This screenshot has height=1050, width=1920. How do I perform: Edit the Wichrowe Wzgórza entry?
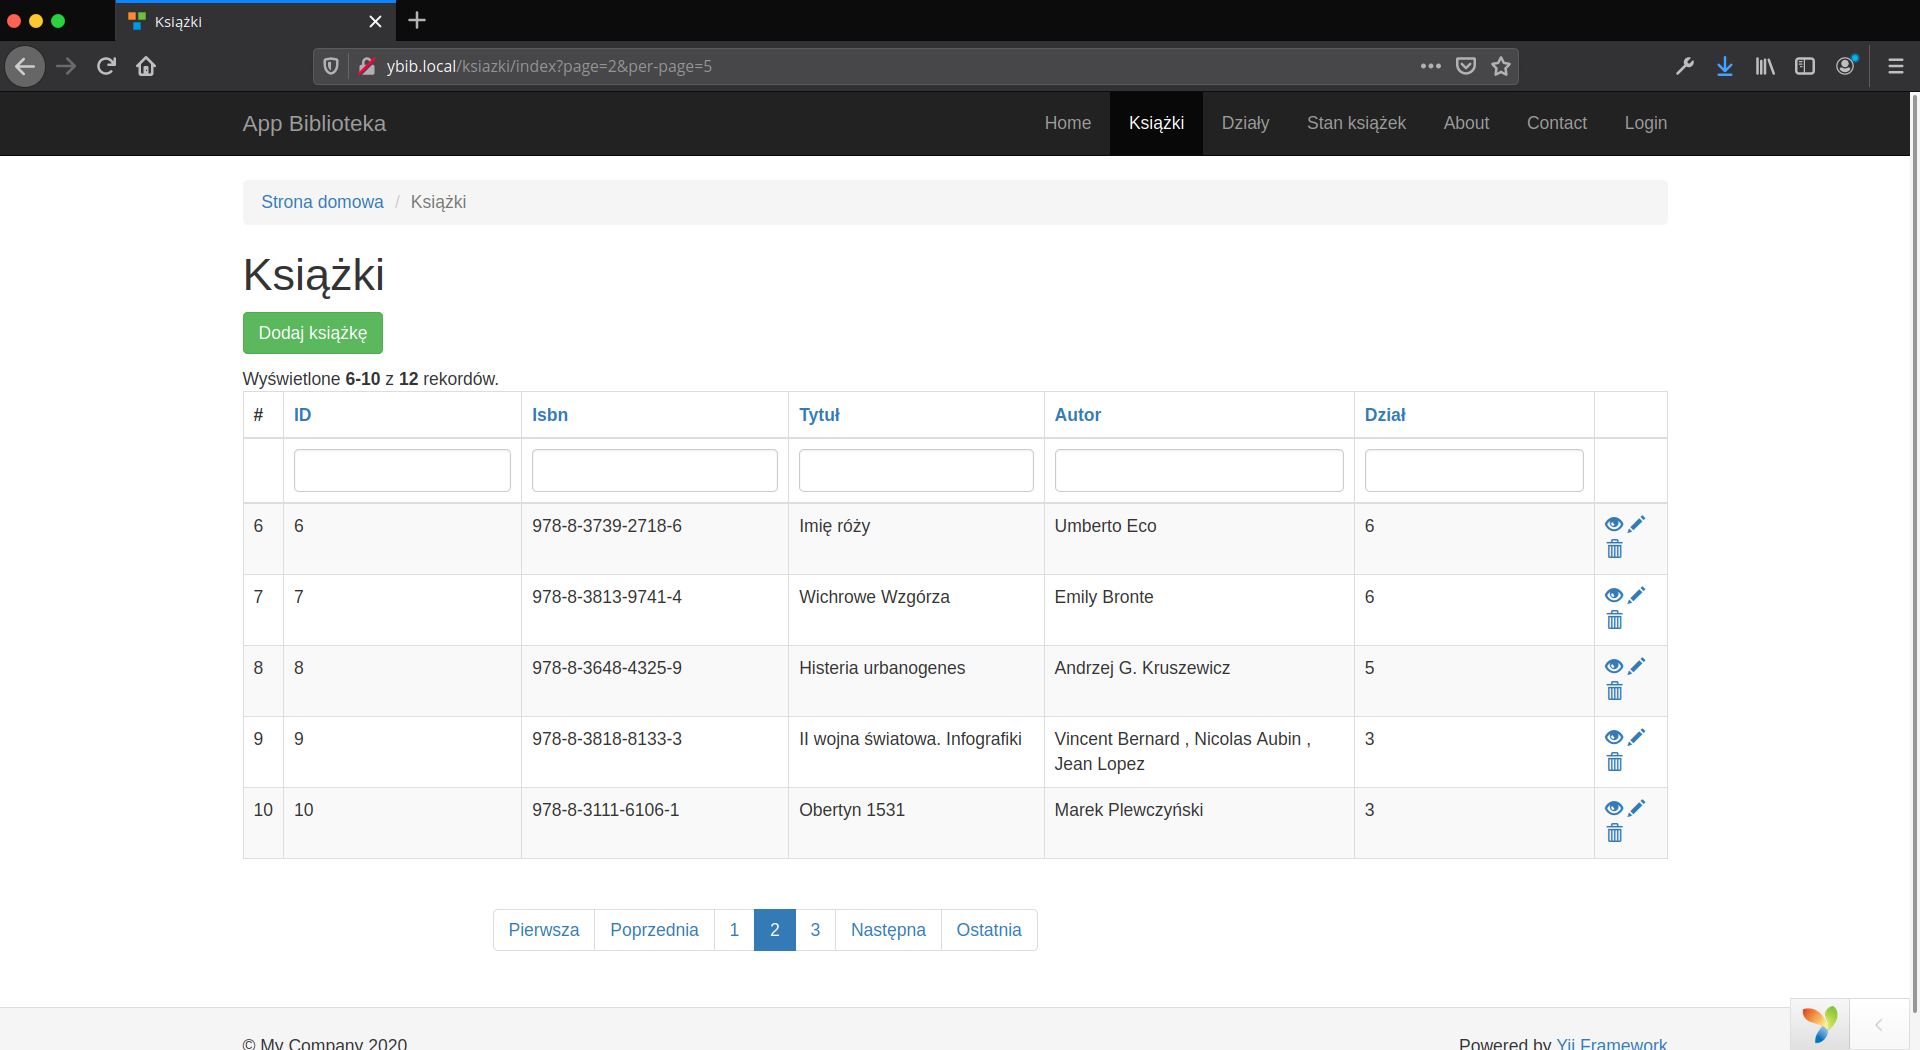pos(1637,595)
